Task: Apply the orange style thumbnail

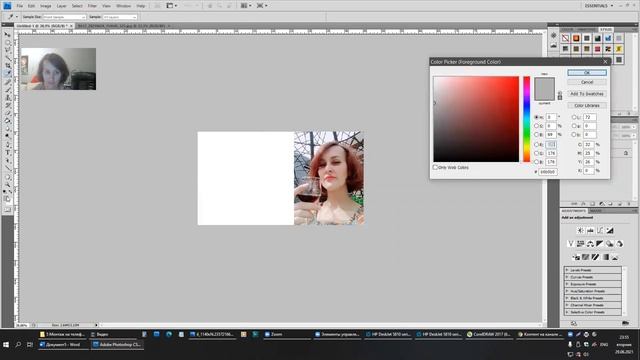Action: (x=576, y=38)
